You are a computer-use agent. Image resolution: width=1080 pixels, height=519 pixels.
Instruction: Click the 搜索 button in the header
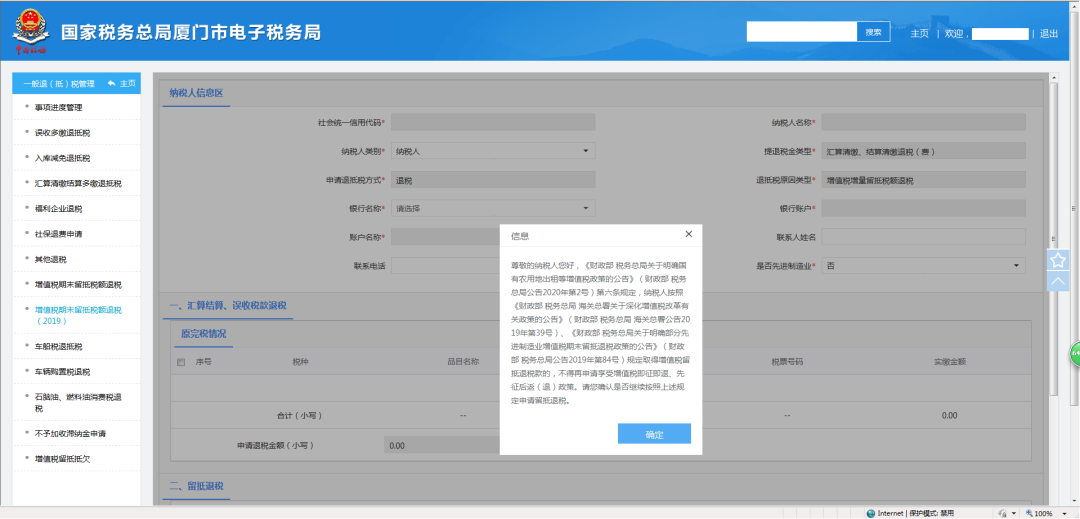click(873, 32)
